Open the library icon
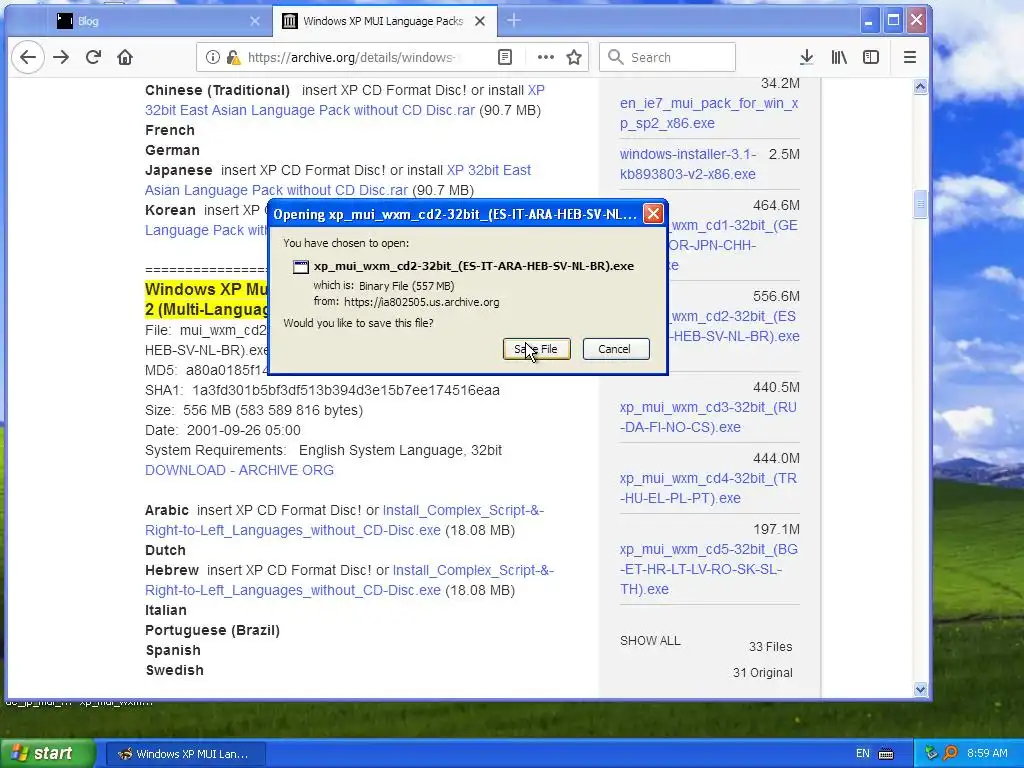Image resolution: width=1024 pixels, height=768 pixels. [x=839, y=57]
